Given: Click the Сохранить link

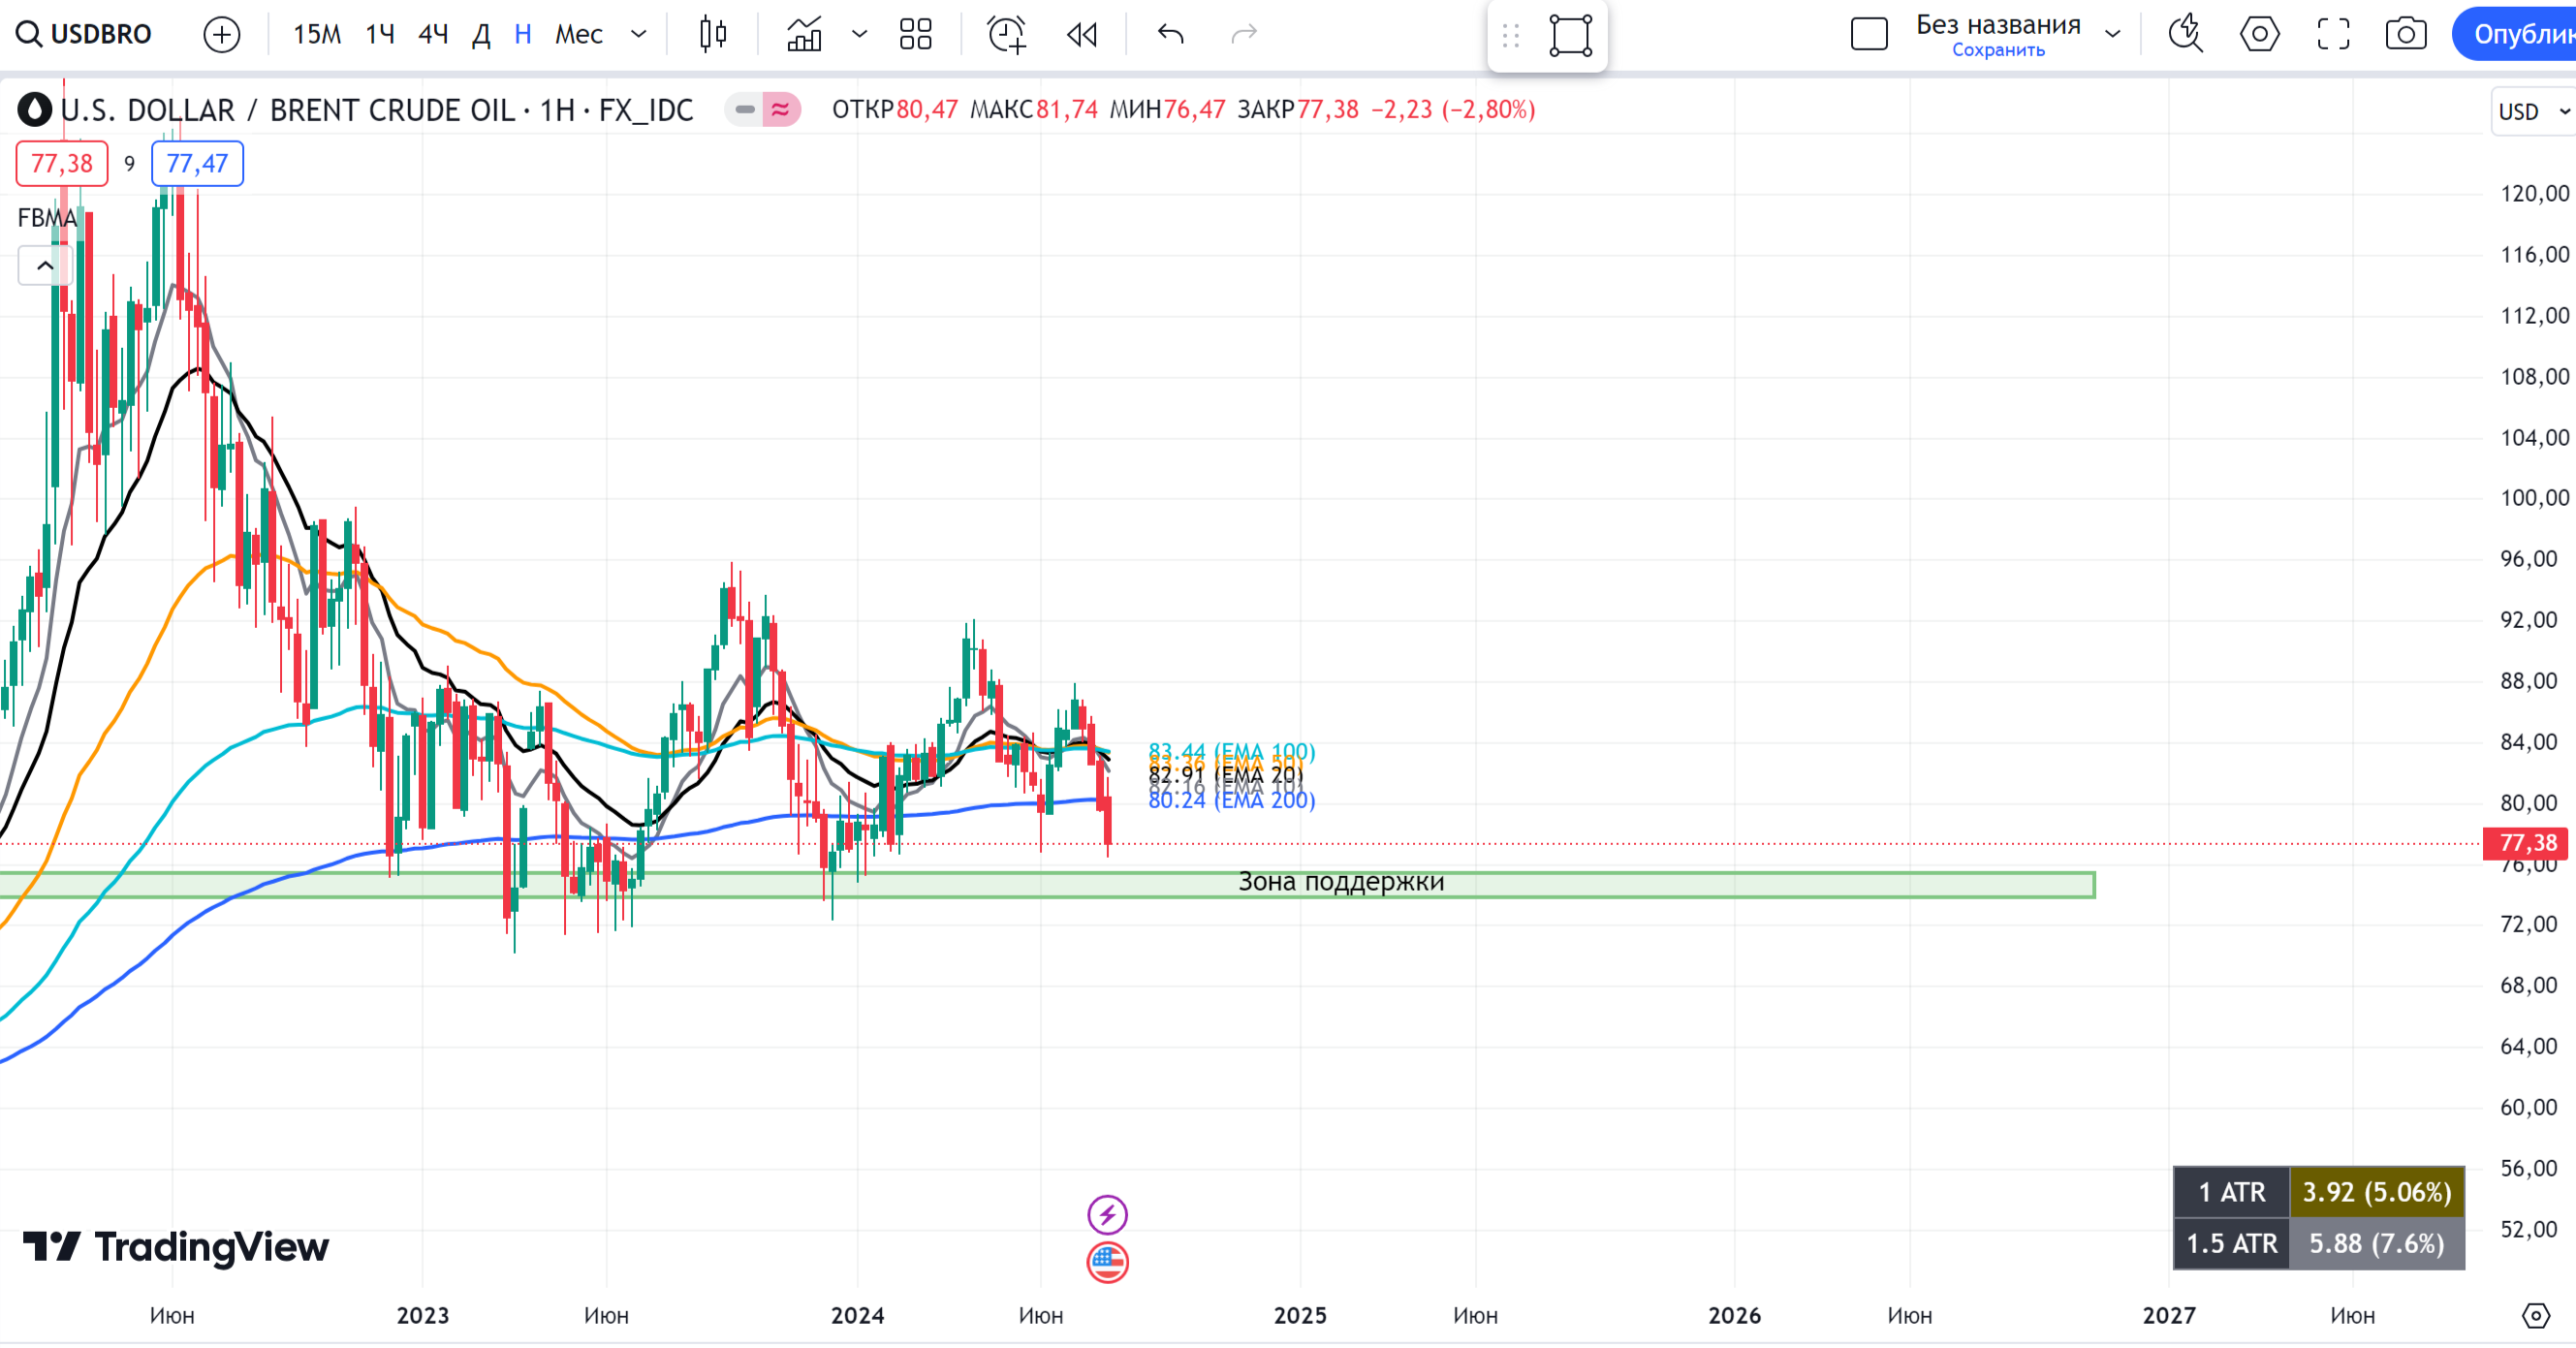Looking at the screenshot, I should (x=1997, y=50).
